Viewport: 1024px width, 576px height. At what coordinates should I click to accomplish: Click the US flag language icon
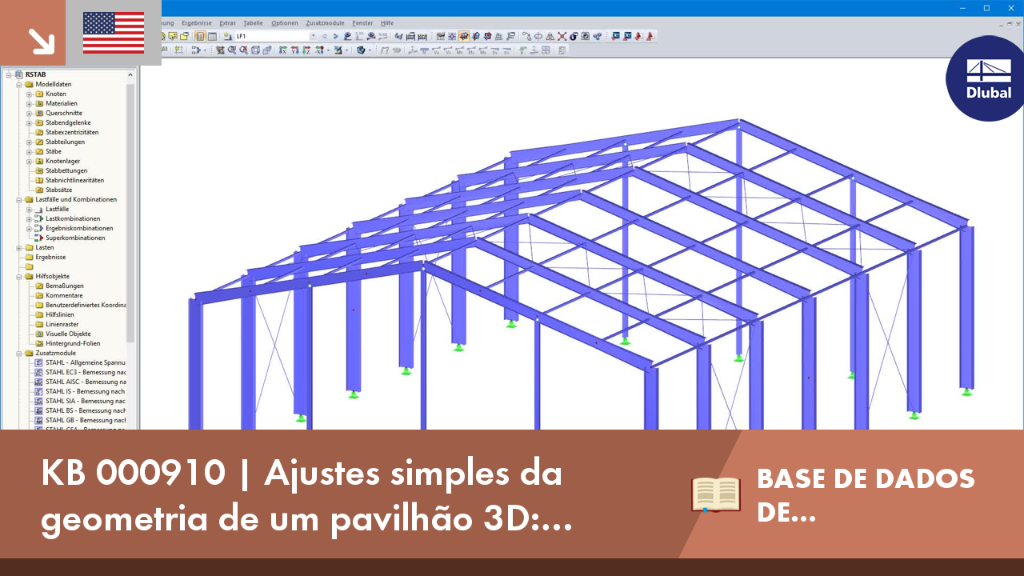114,33
